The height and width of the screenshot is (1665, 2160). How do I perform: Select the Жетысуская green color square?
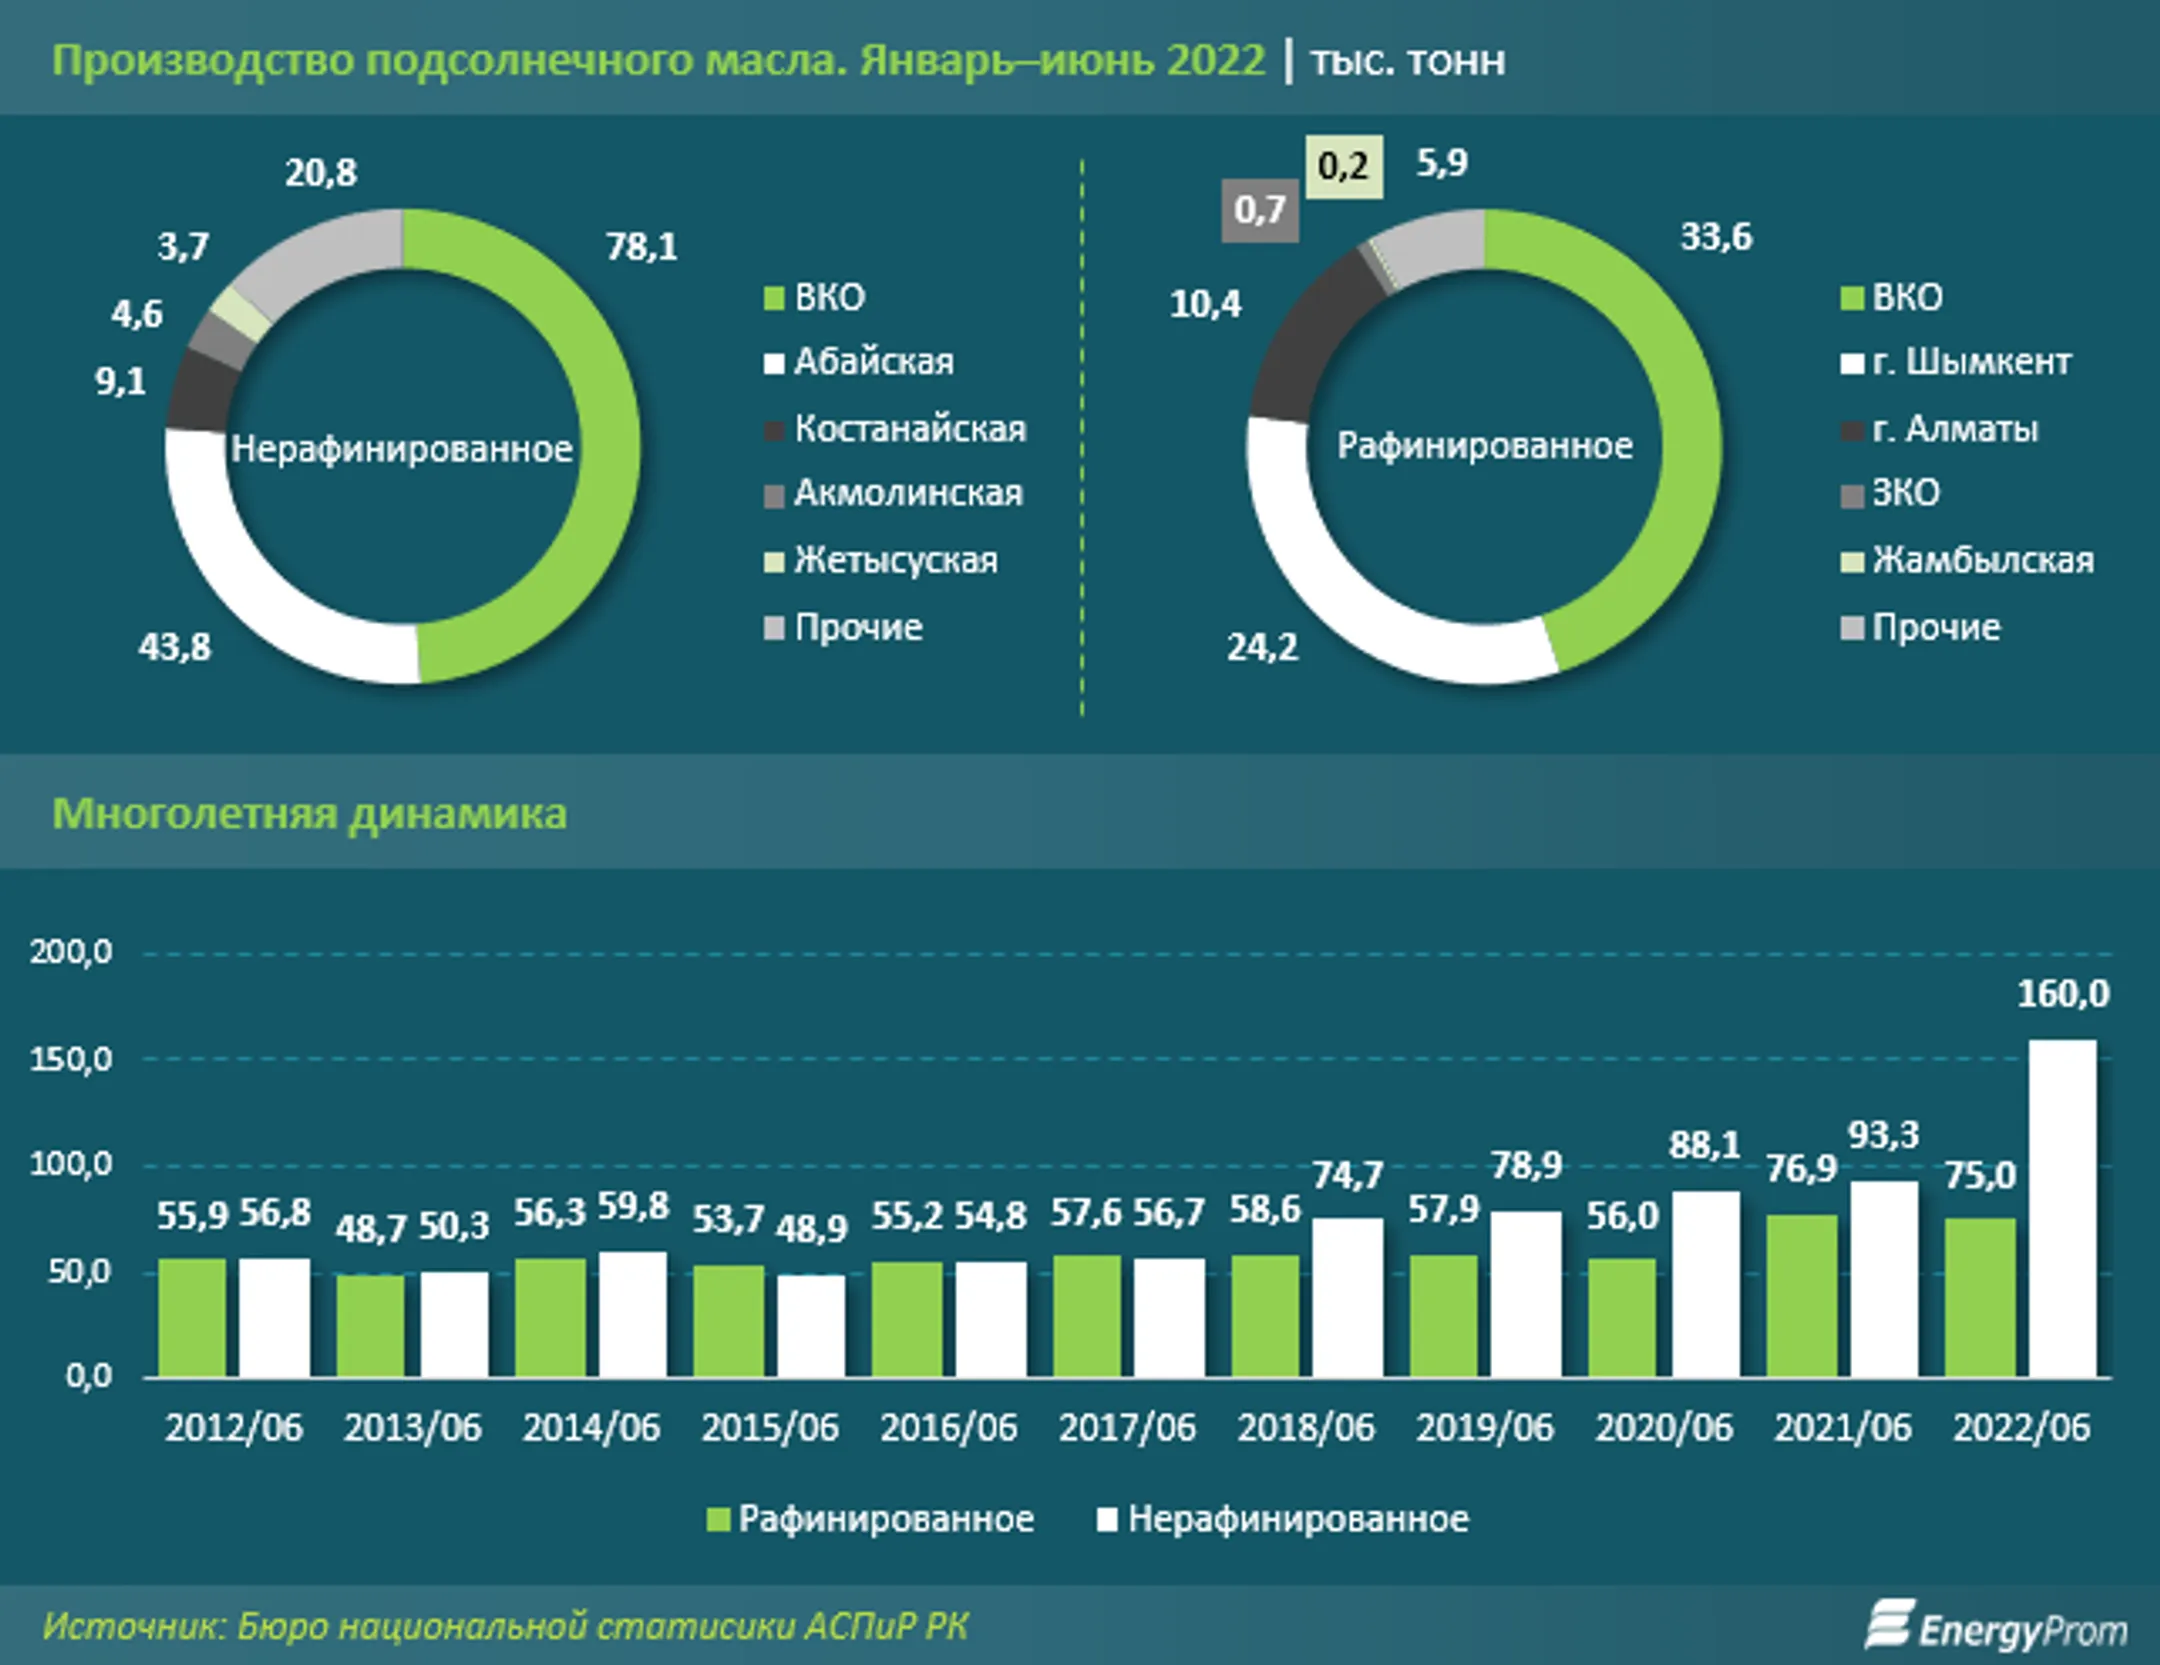click(775, 562)
